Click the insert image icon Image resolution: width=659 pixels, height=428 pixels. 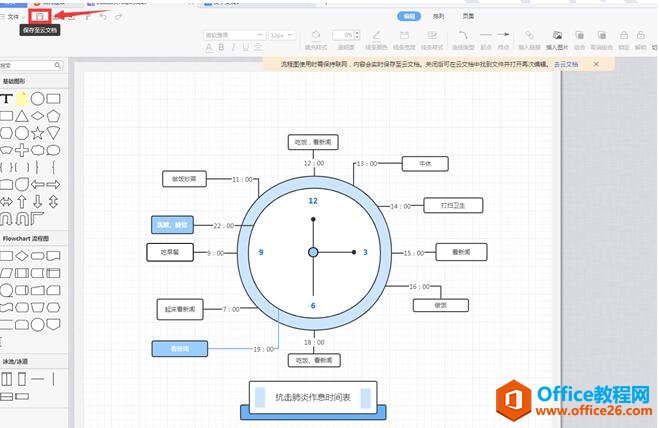pos(557,35)
